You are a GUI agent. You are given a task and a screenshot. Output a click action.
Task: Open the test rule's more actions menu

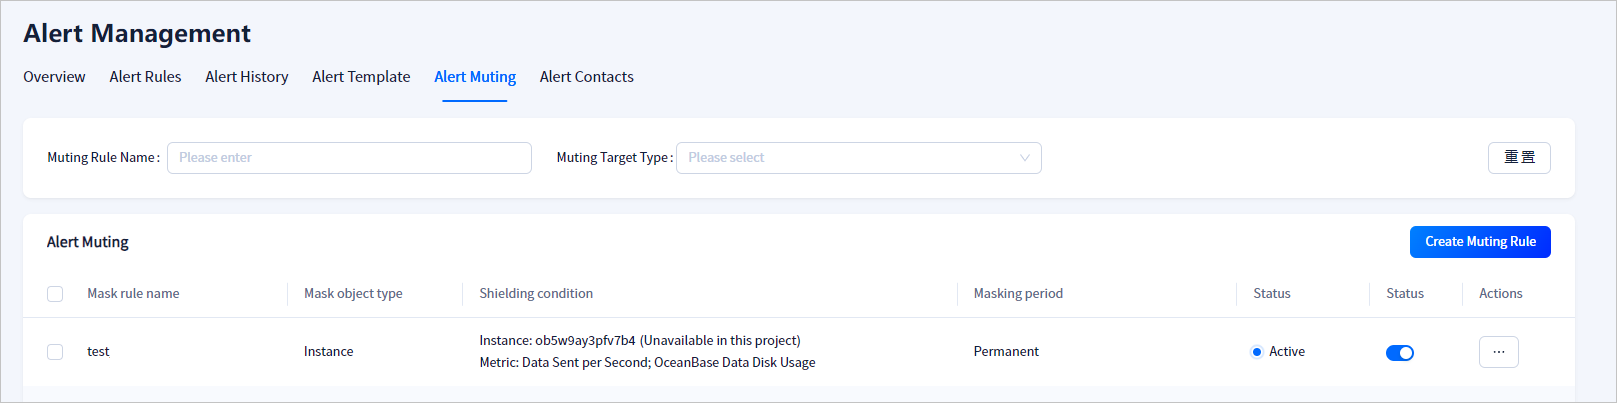(1498, 352)
